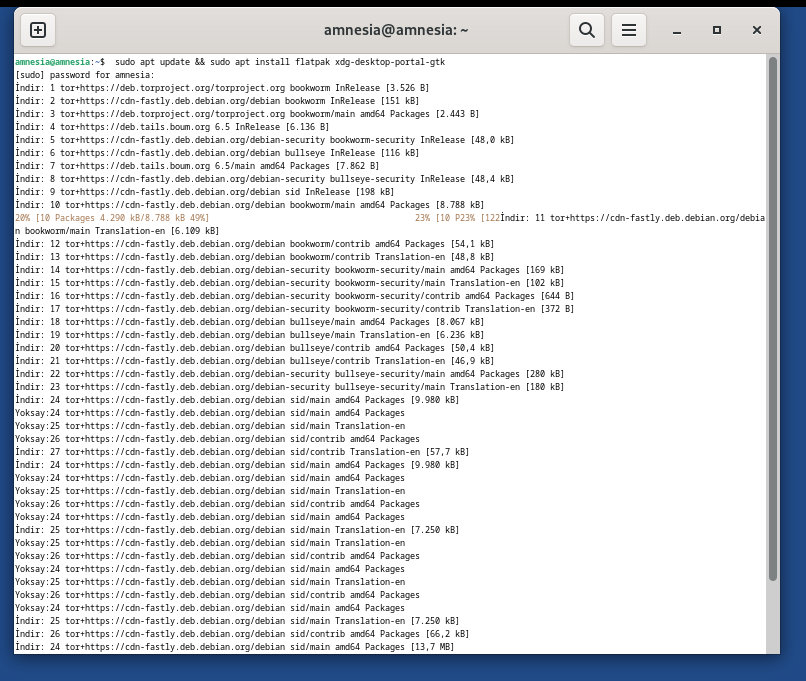Viewport: 806px width, 681px height.
Task: Open terminal search
Action: pos(587,30)
